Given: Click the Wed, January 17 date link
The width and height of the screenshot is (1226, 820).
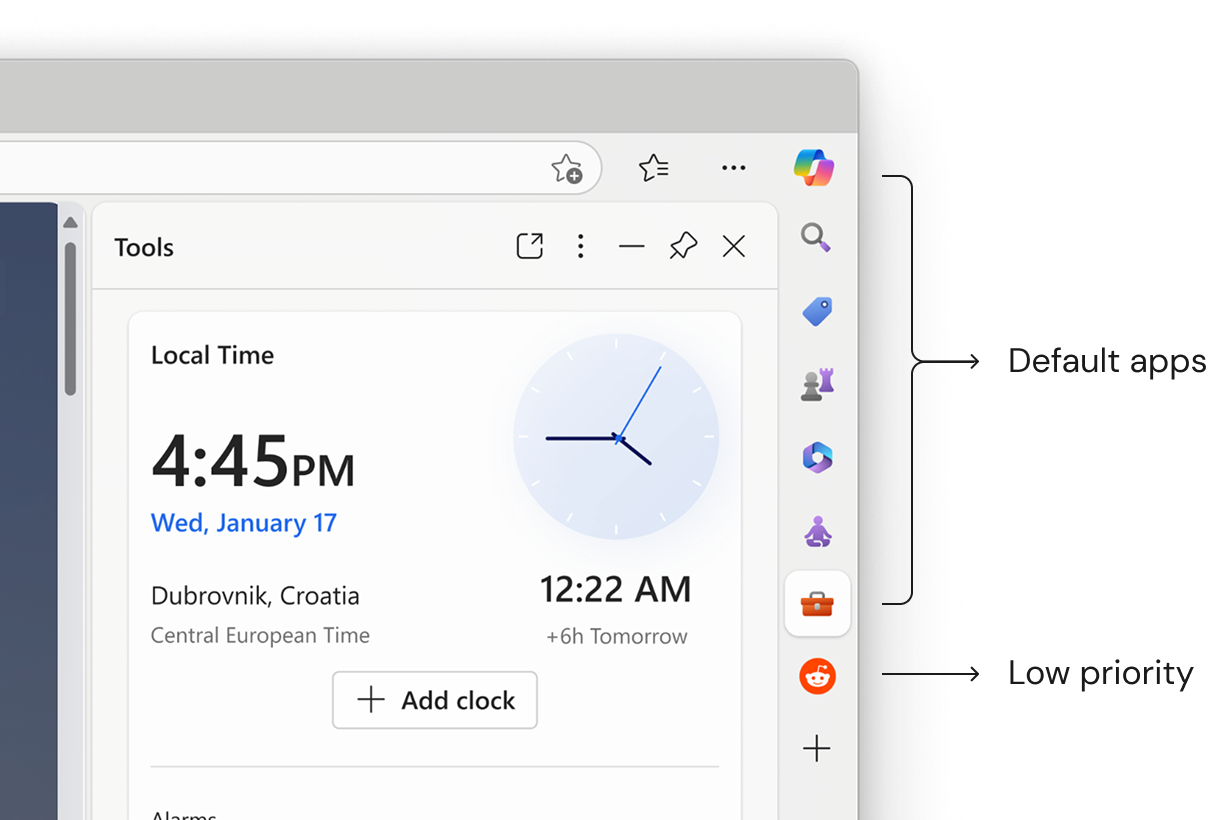Looking at the screenshot, I should coord(244,523).
